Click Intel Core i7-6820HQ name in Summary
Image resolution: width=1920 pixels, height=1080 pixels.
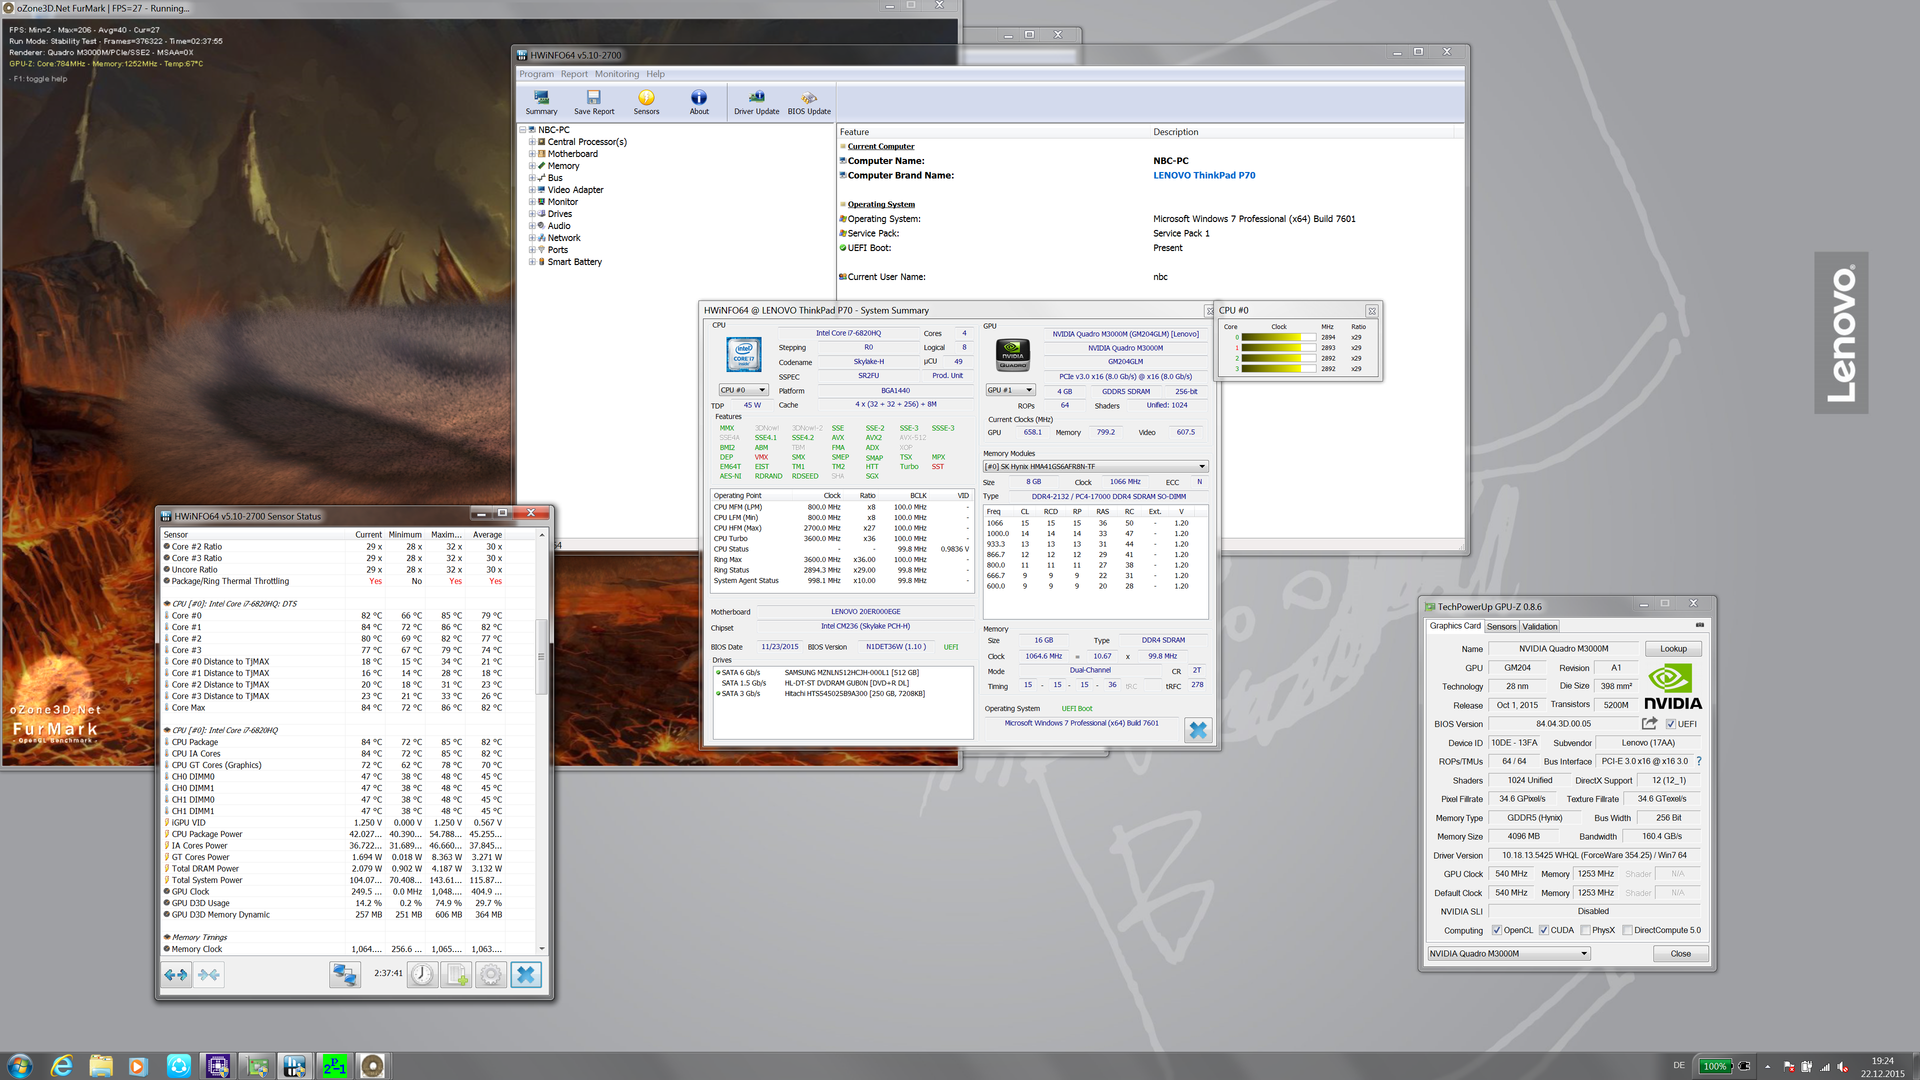point(848,334)
